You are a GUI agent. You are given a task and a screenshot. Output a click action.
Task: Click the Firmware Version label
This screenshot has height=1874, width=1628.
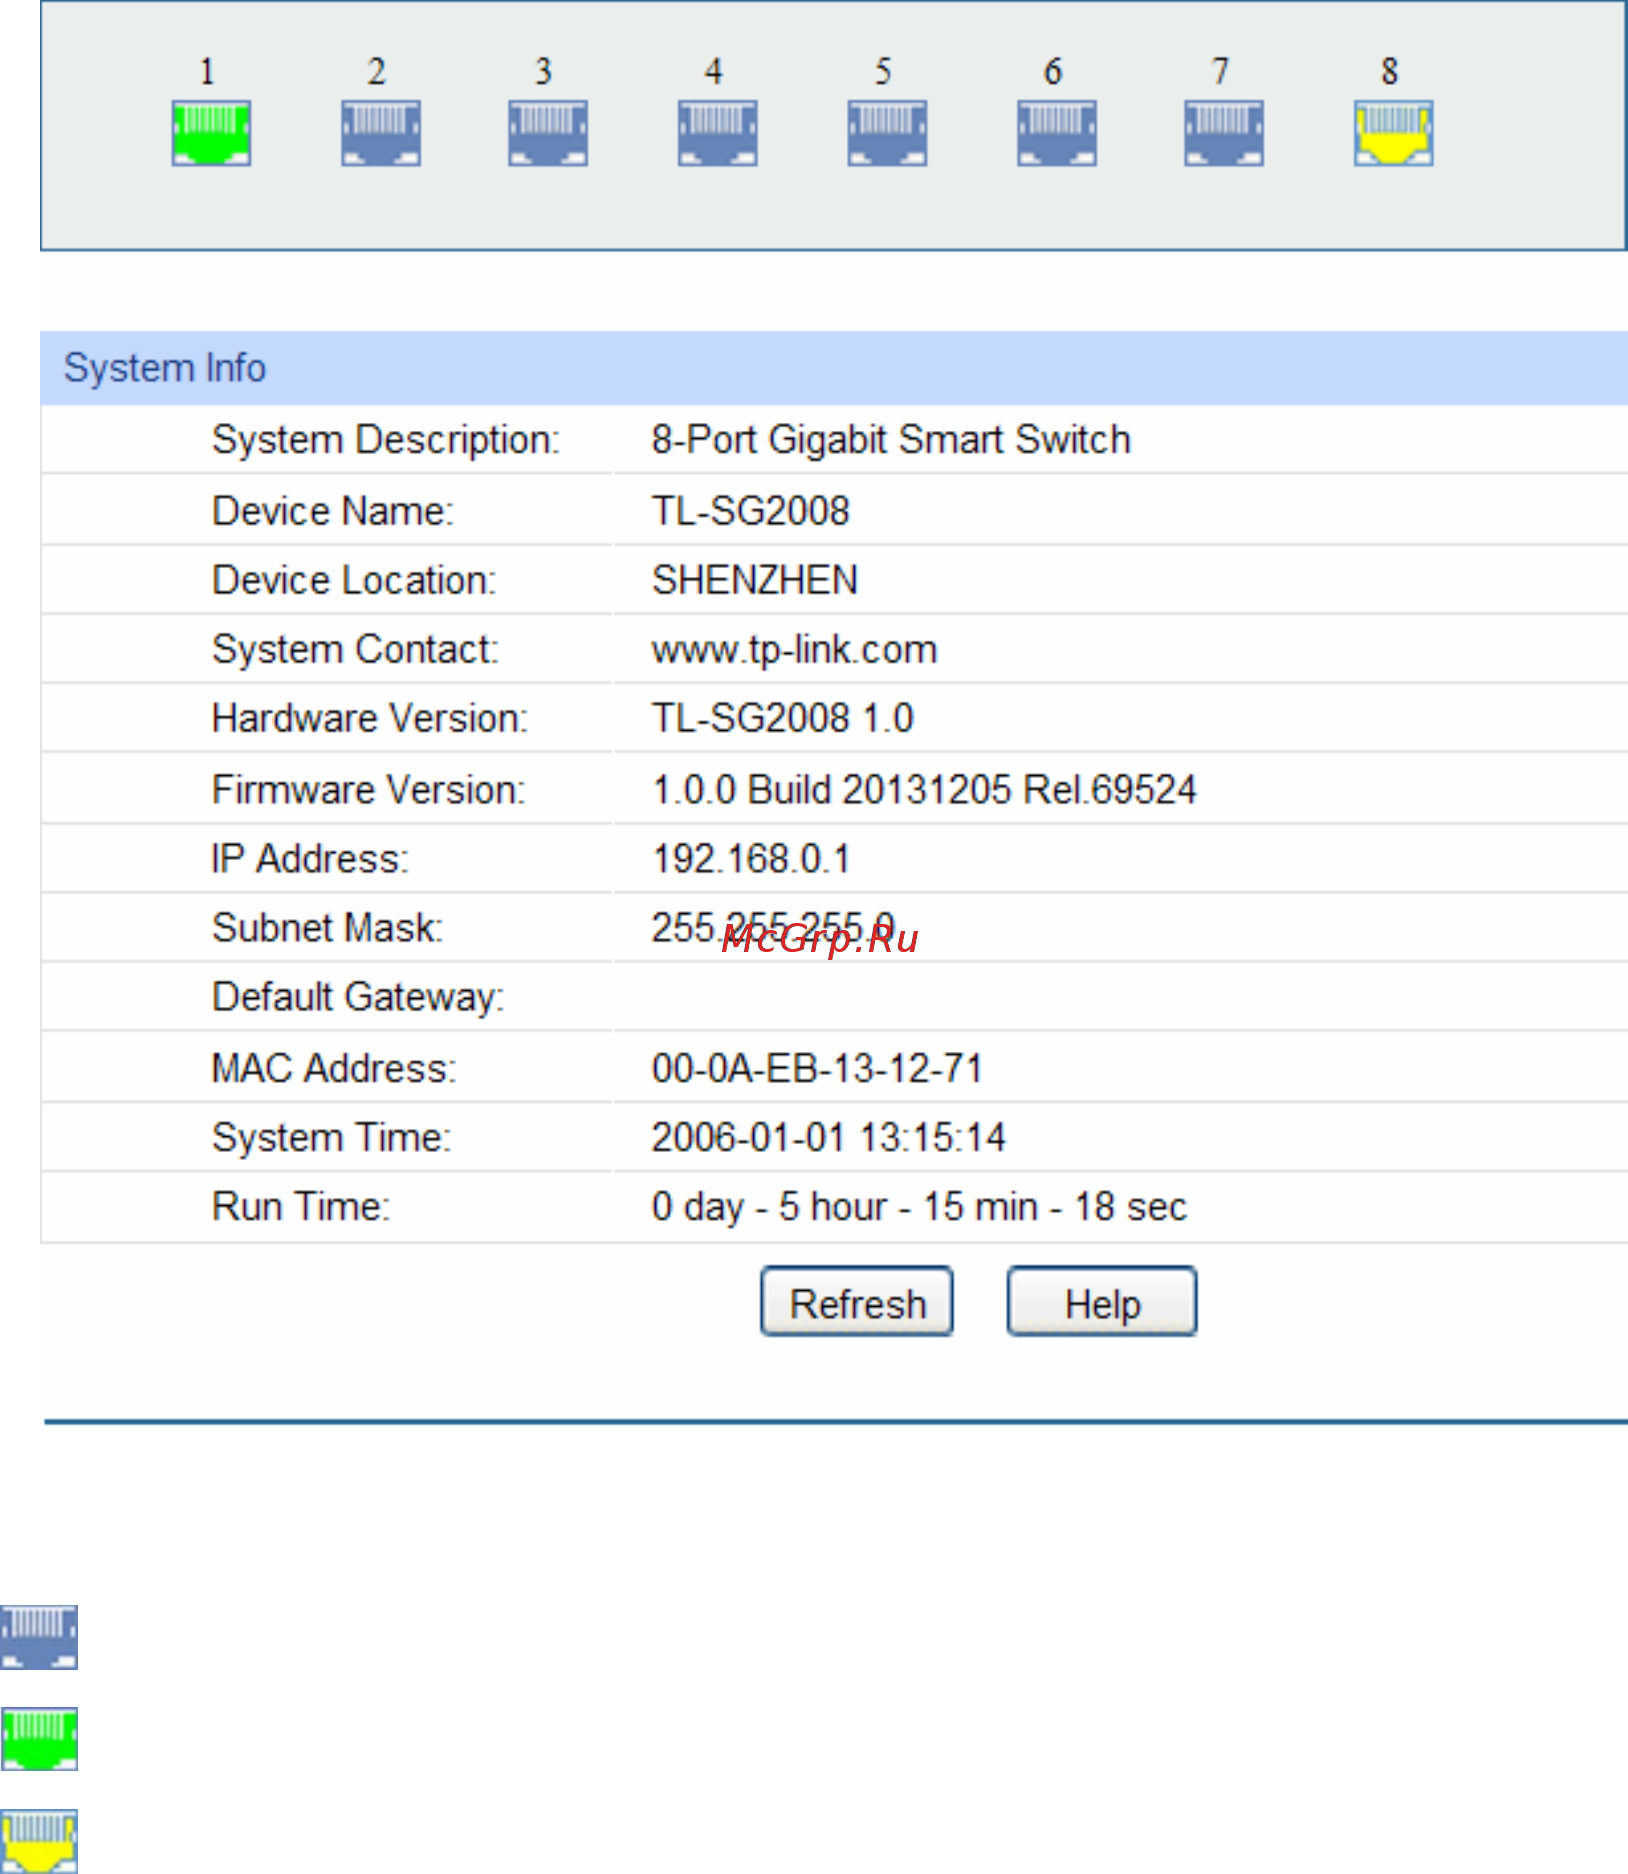click(x=368, y=790)
